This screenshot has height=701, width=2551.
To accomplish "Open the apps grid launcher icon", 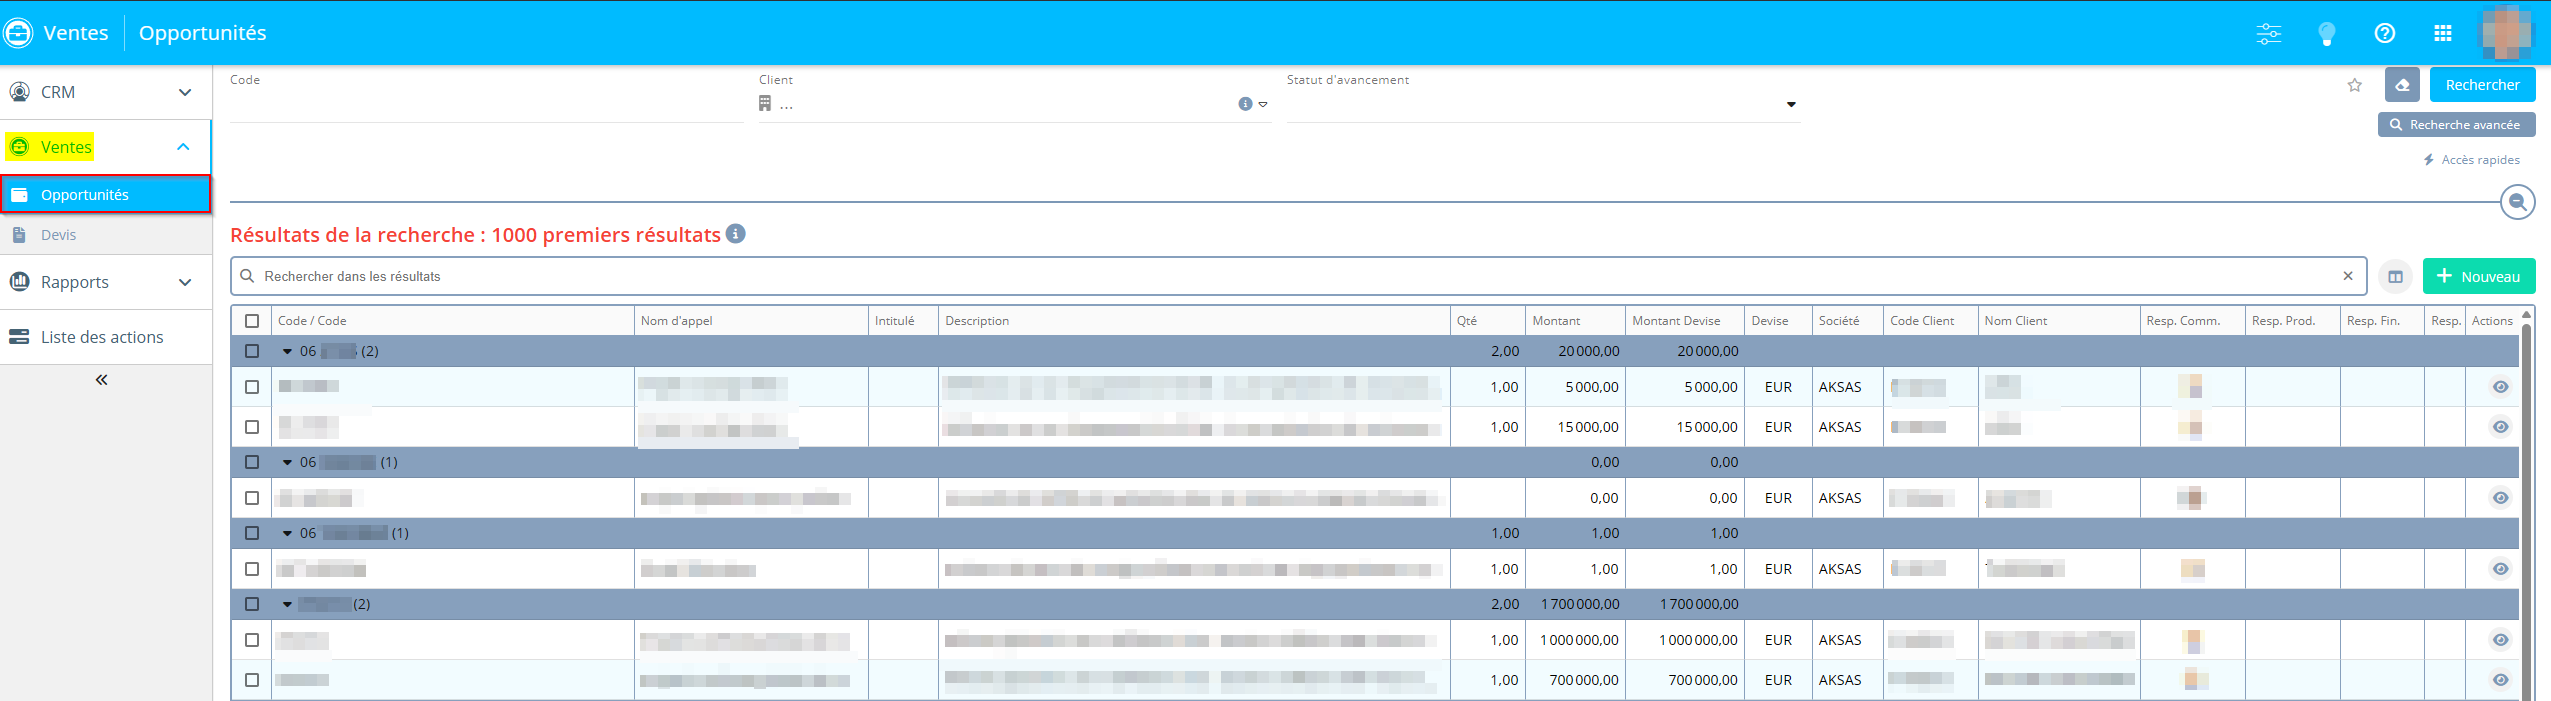I will click(2442, 33).
